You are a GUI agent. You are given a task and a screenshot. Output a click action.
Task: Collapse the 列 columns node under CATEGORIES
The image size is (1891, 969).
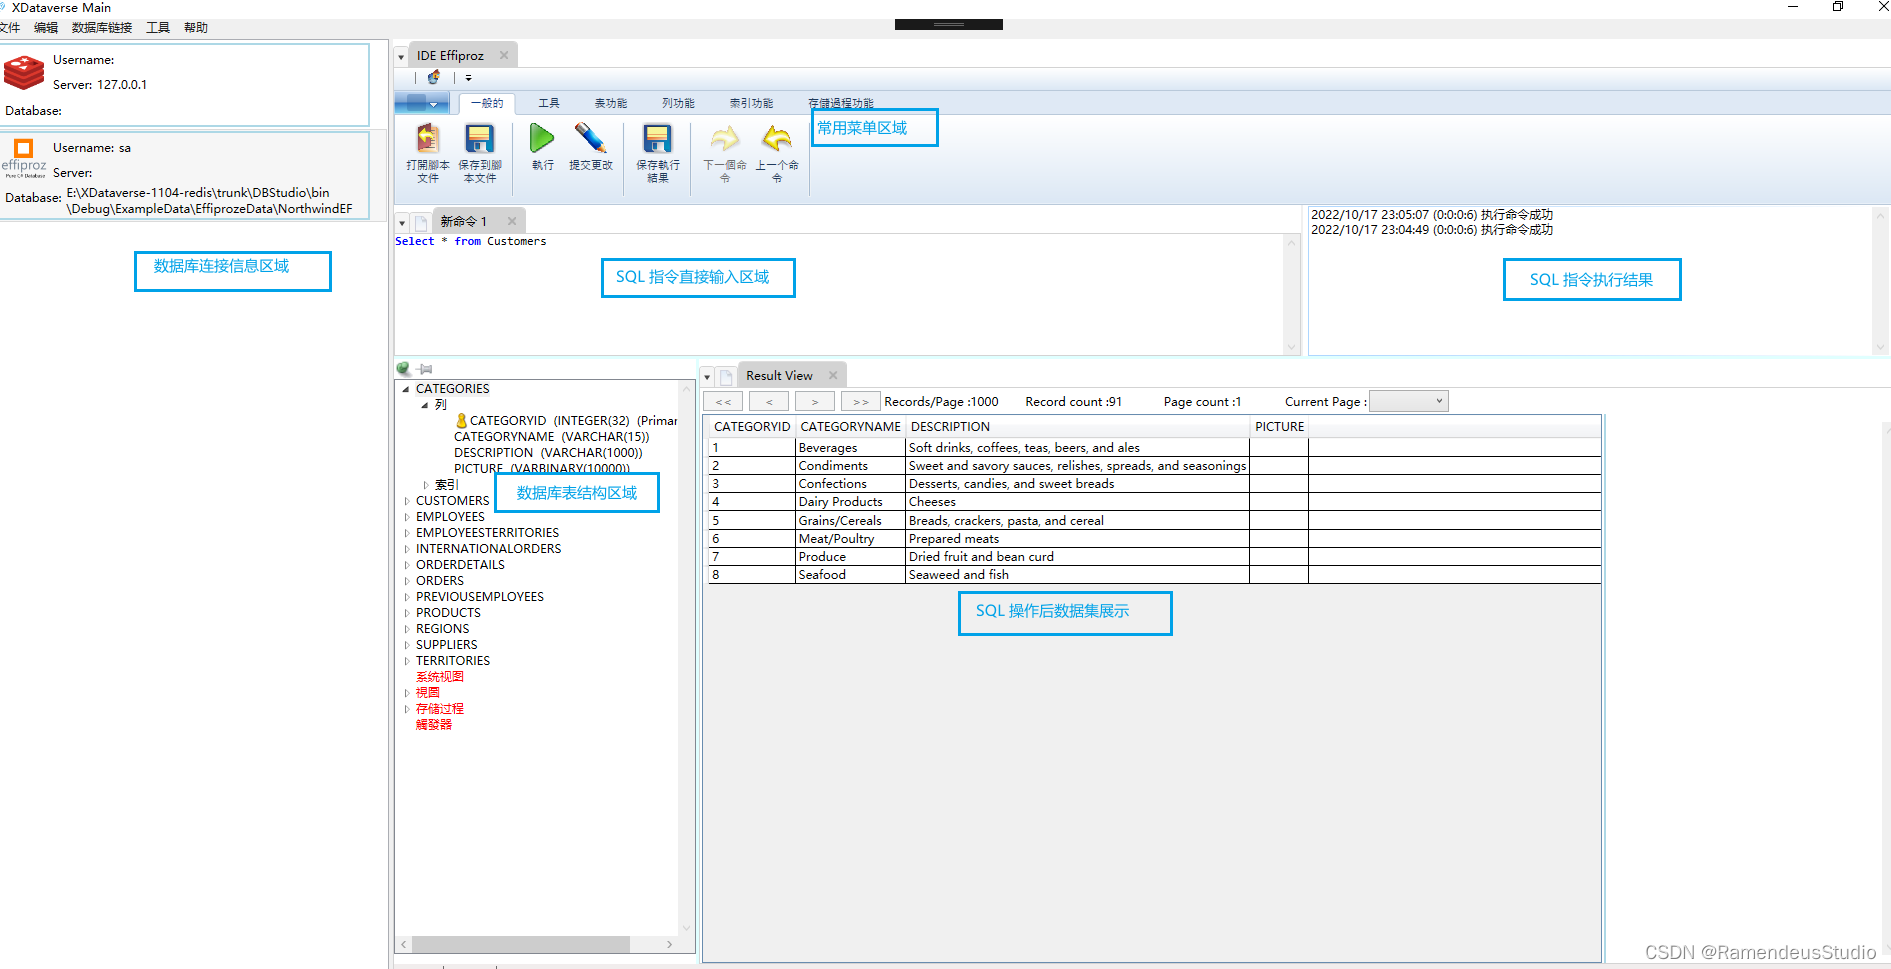(x=425, y=405)
